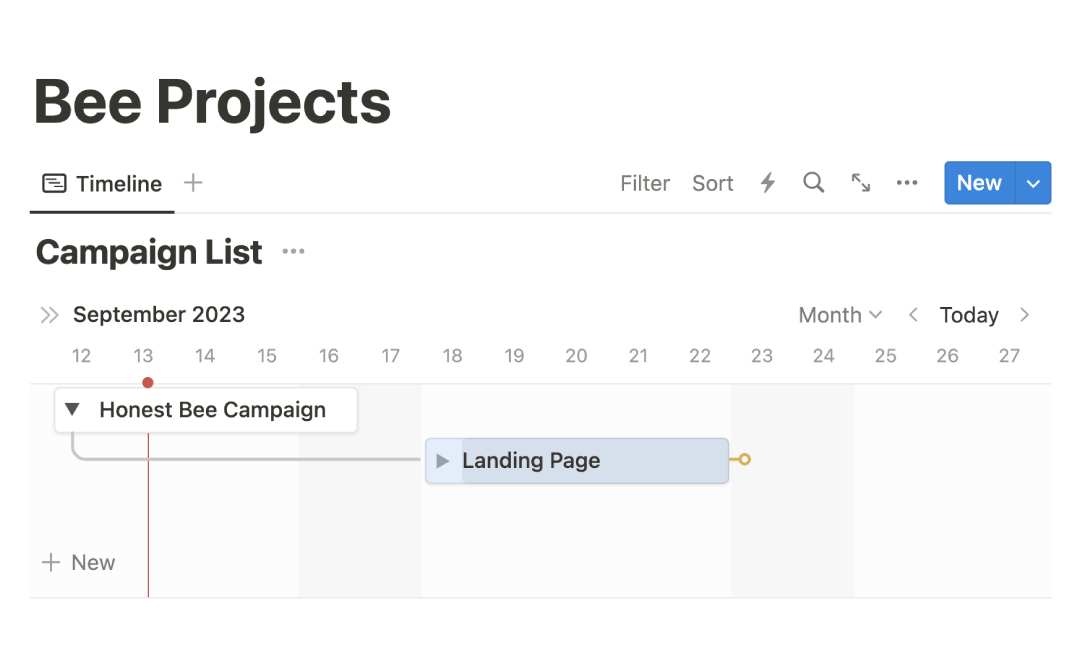Open the dropdown arrow beside New button

pyautogui.click(x=1033, y=183)
